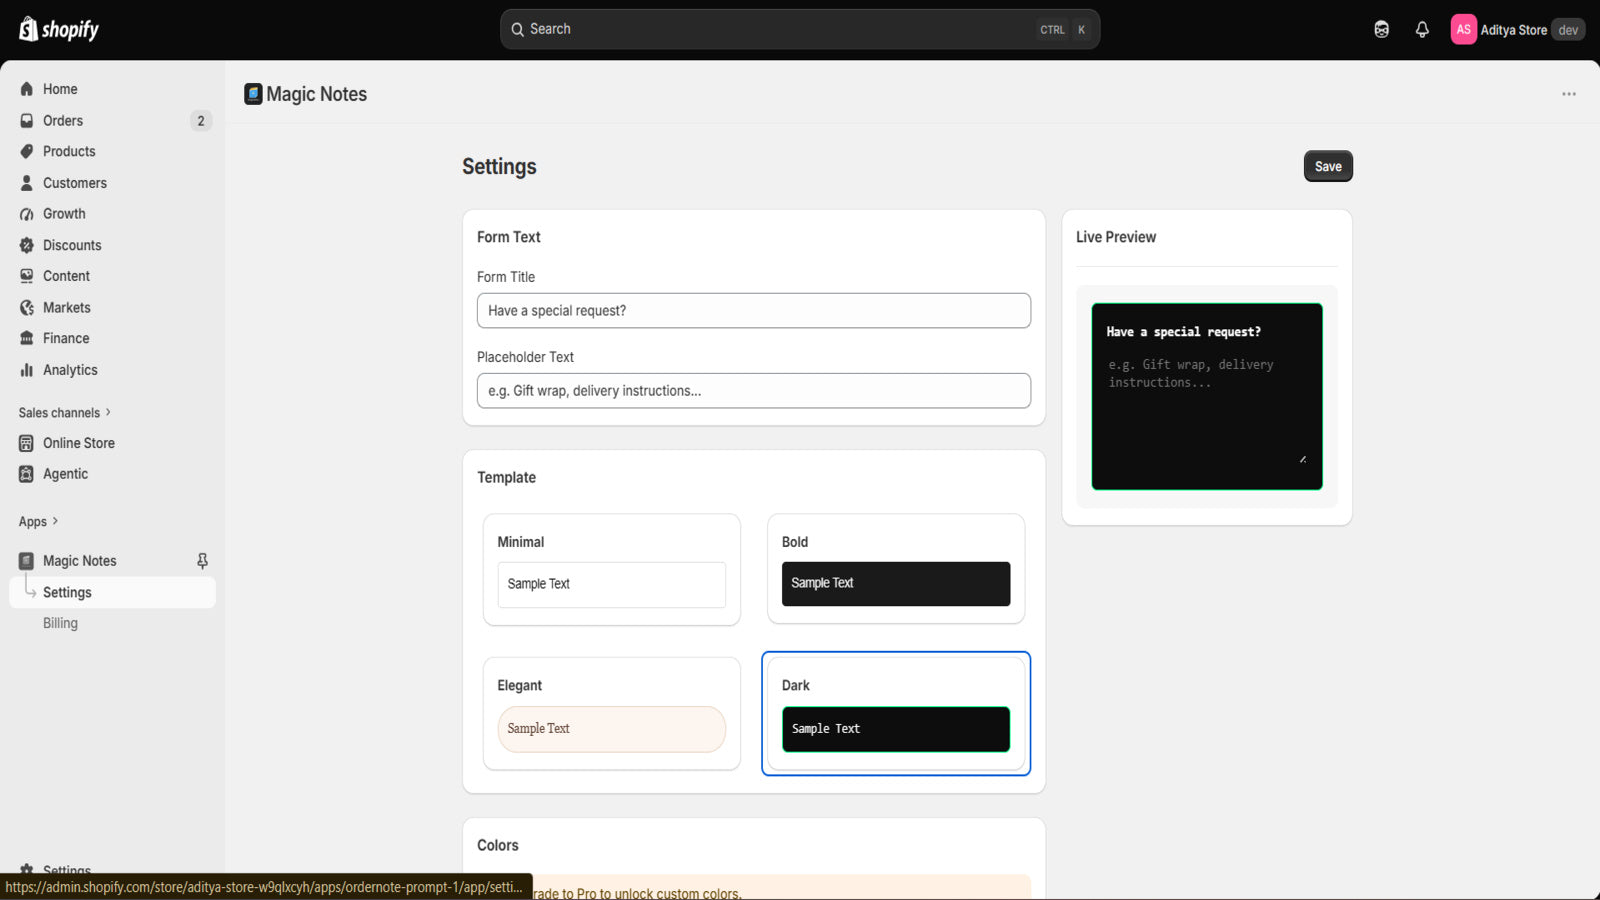This screenshot has height=900, width=1600.
Task: Click the Analytics bar chart icon
Action: click(27, 370)
